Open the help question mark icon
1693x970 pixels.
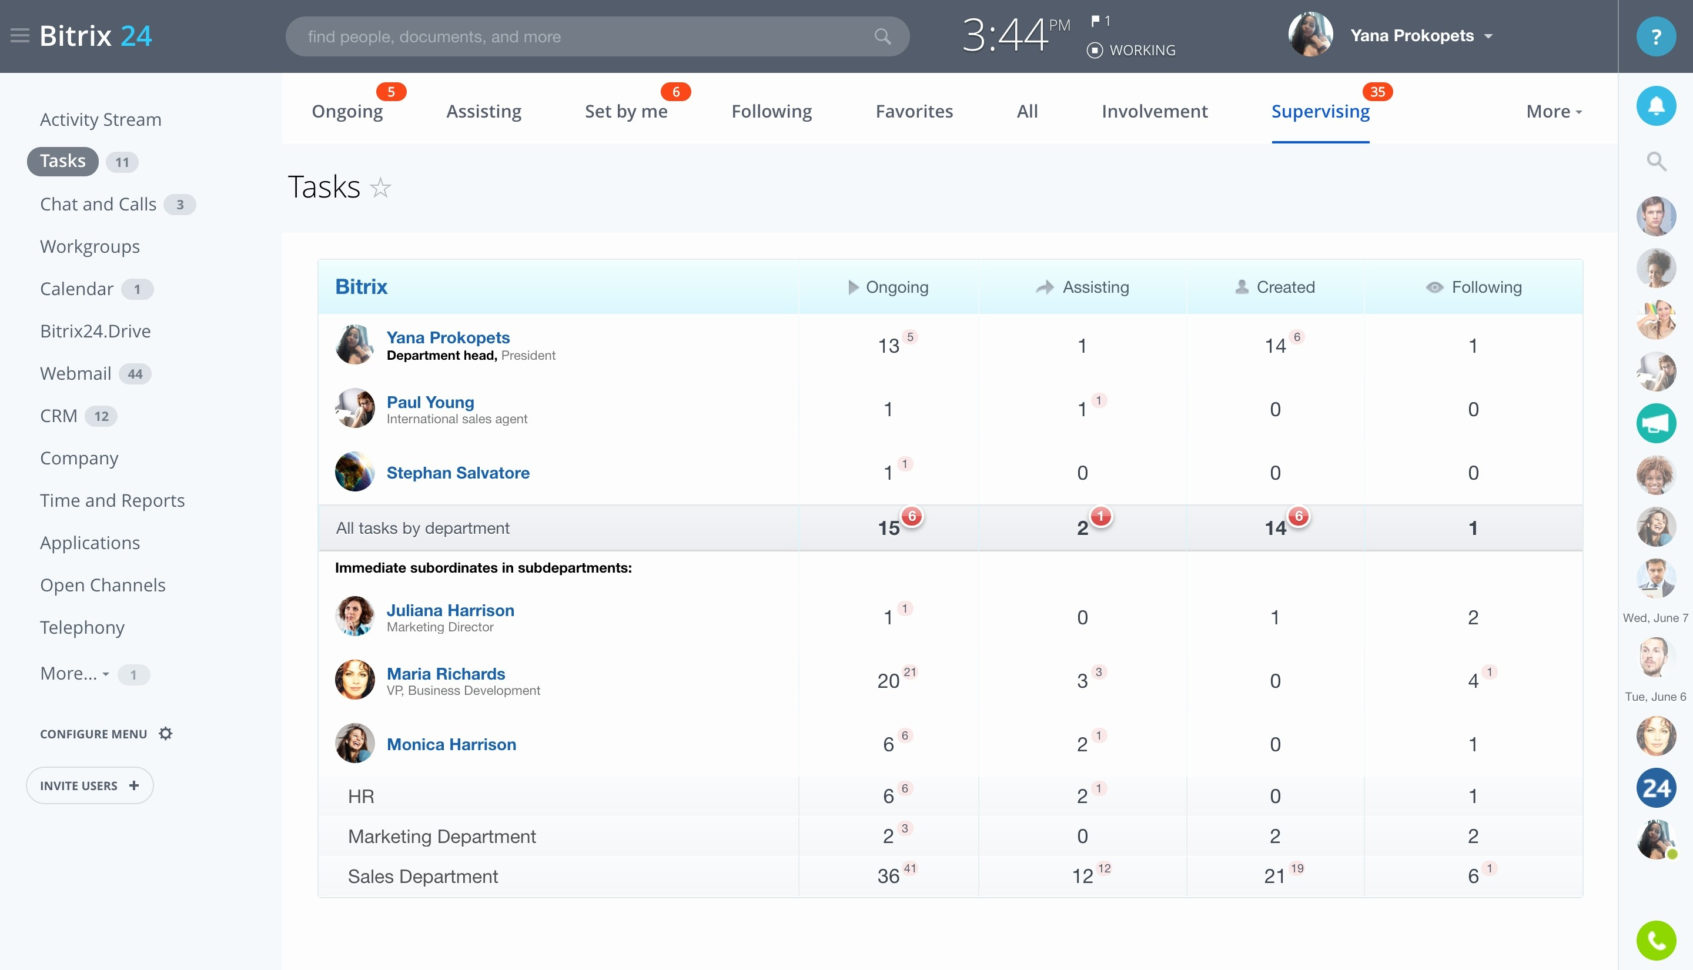tap(1656, 36)
